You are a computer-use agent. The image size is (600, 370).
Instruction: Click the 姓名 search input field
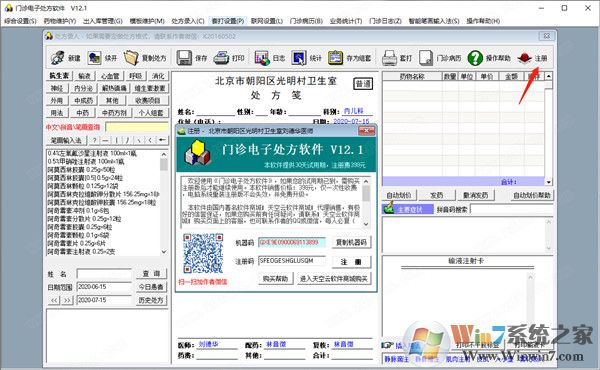[104, 274]
